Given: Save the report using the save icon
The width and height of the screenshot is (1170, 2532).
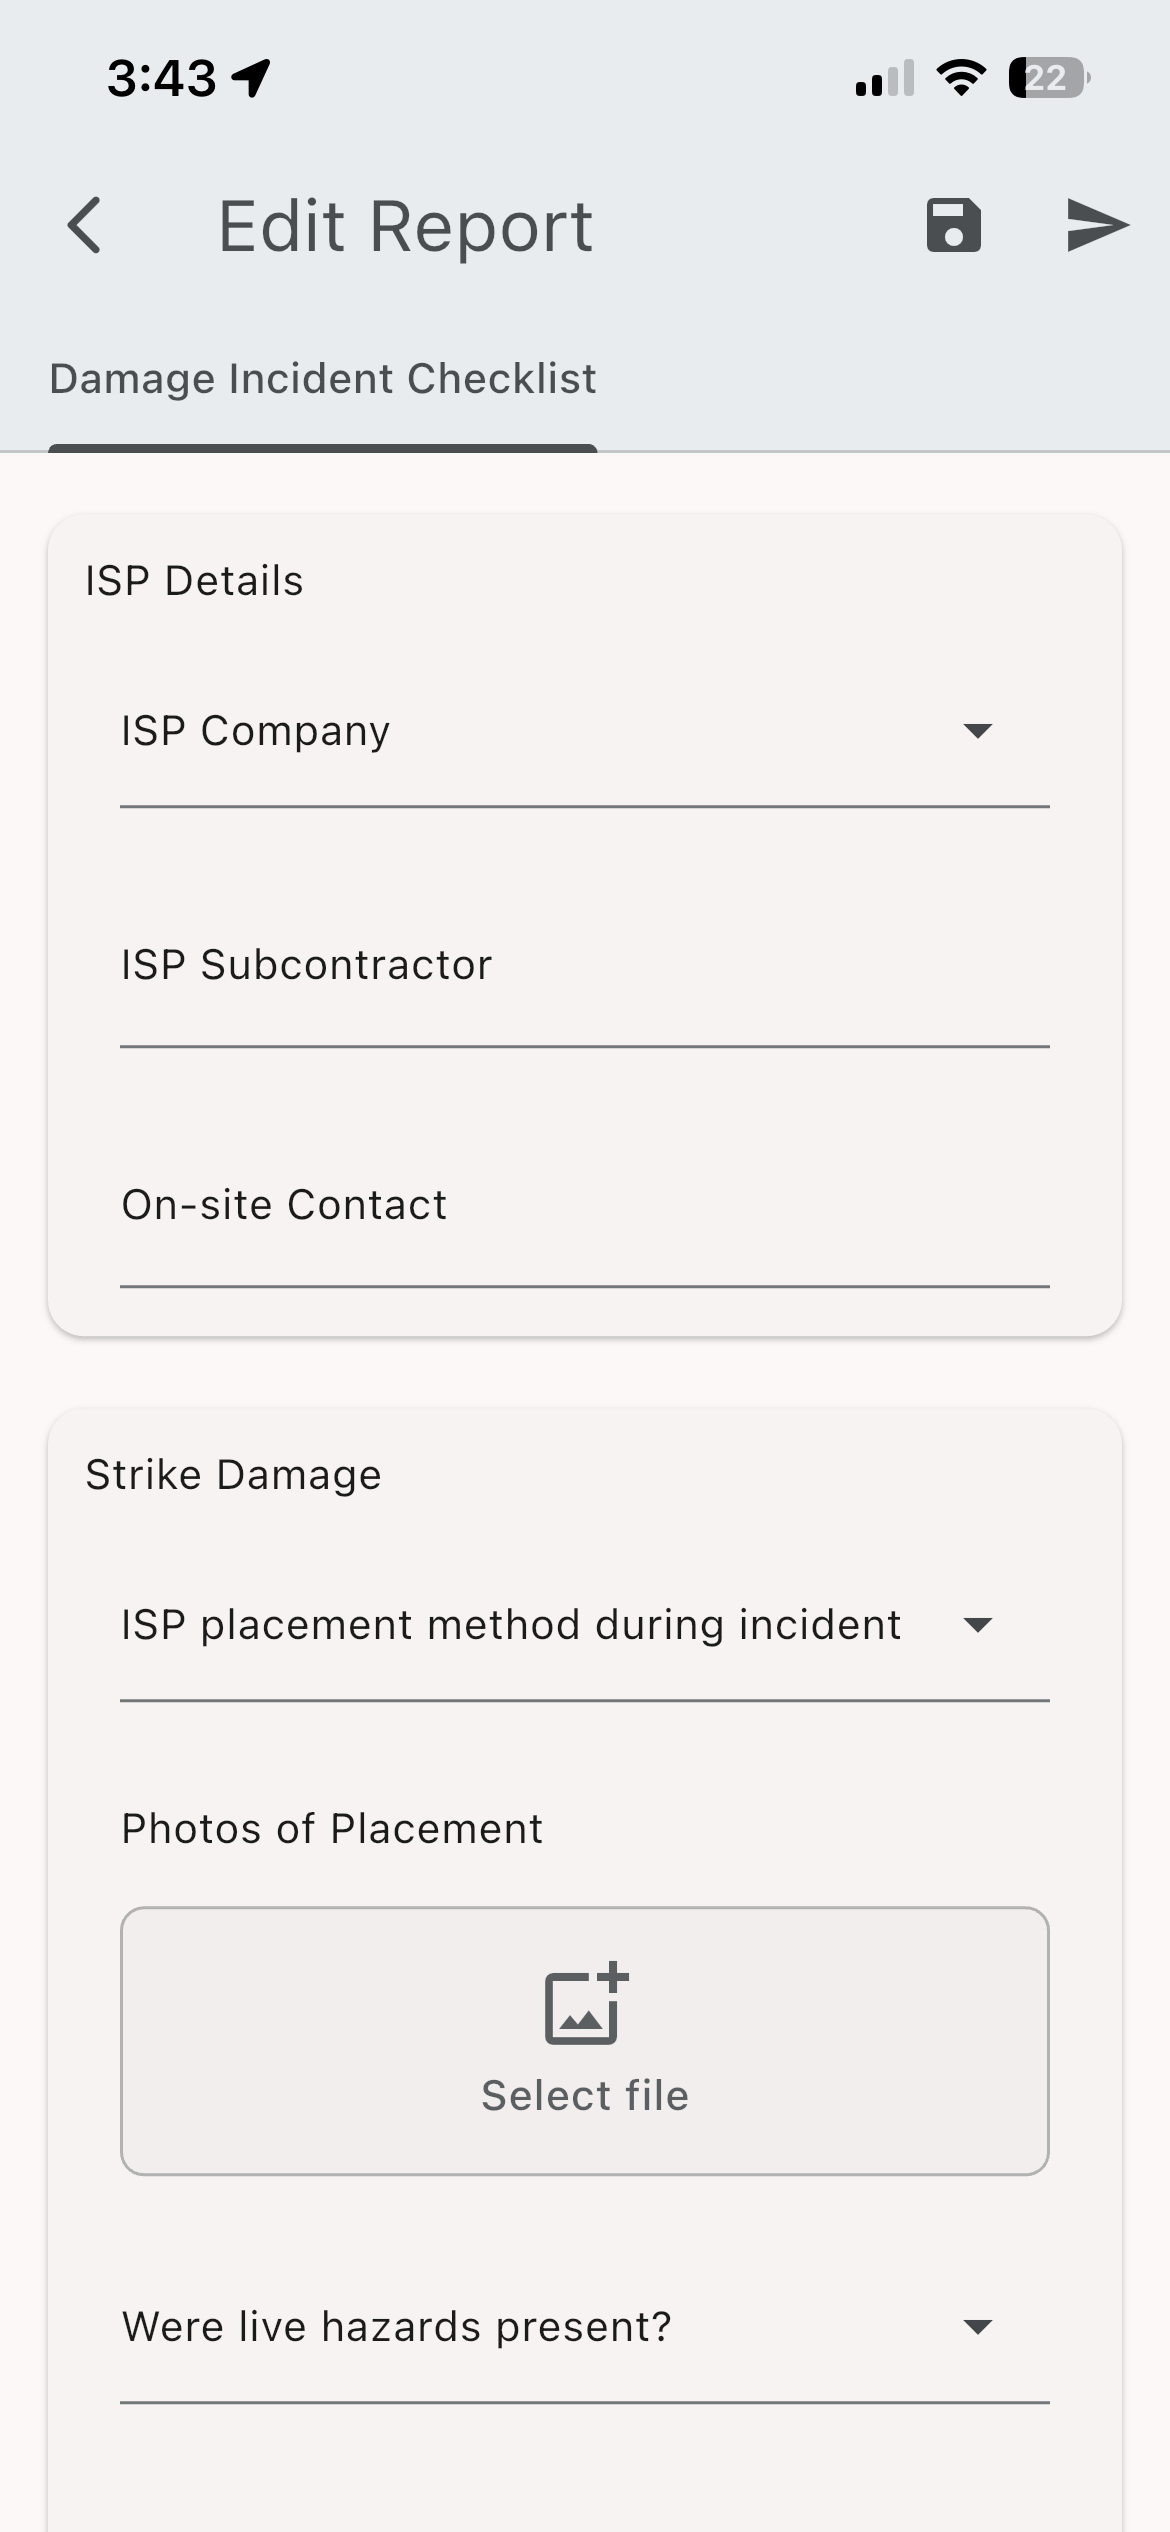Looking at the screenshot, I should tap(953, 227).
